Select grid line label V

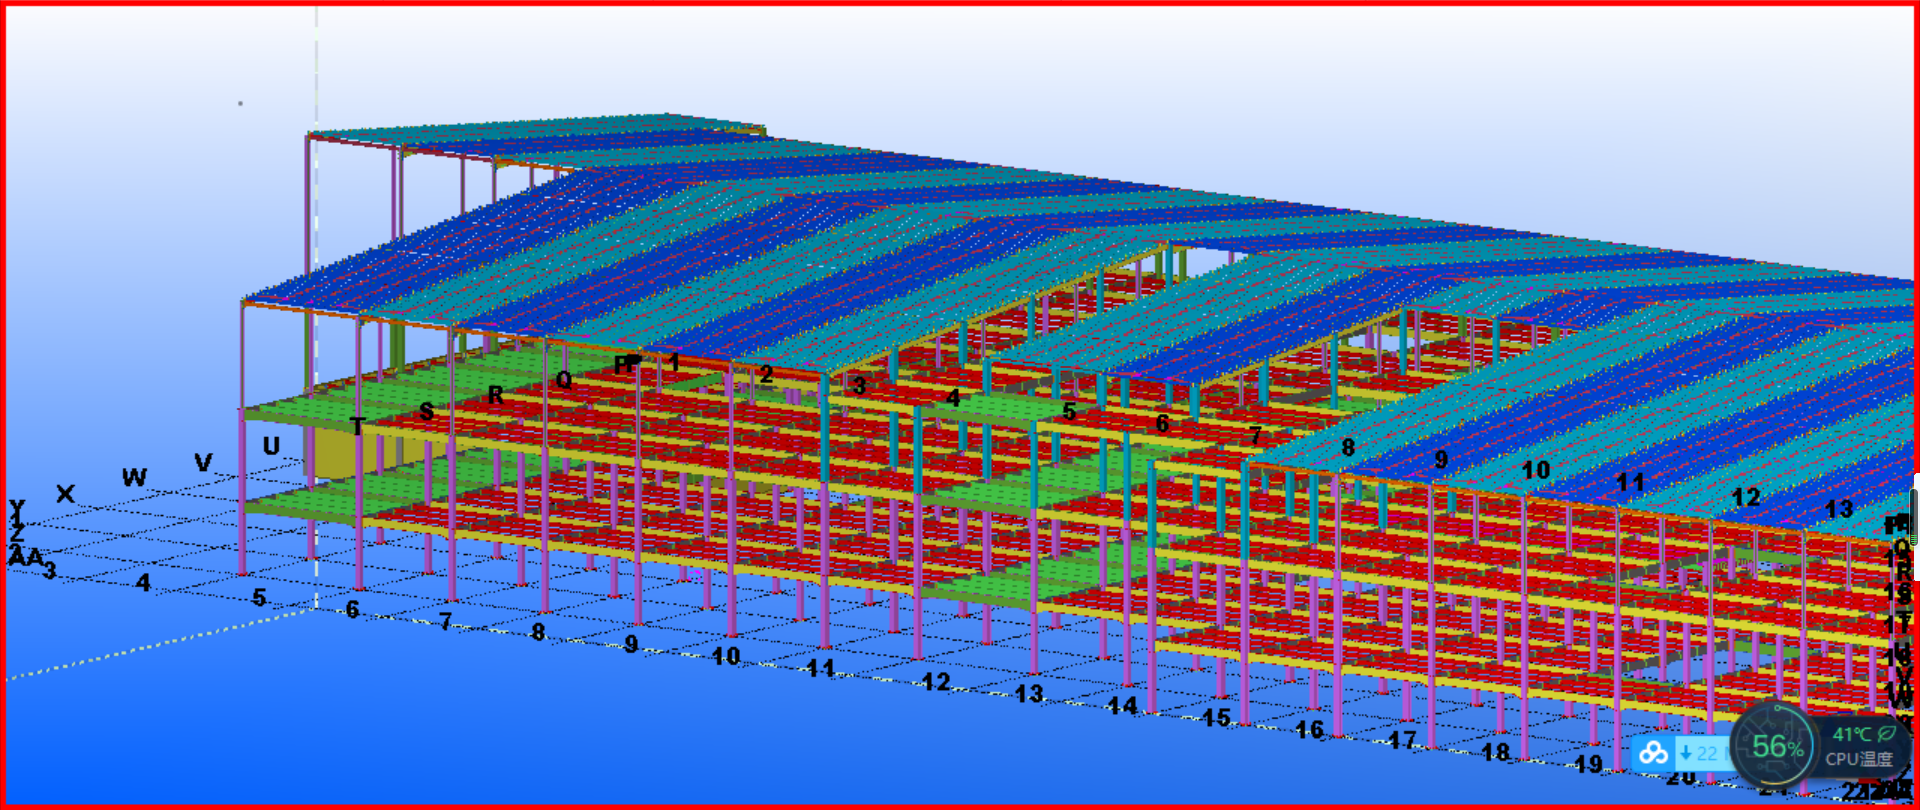click(203, 462)
